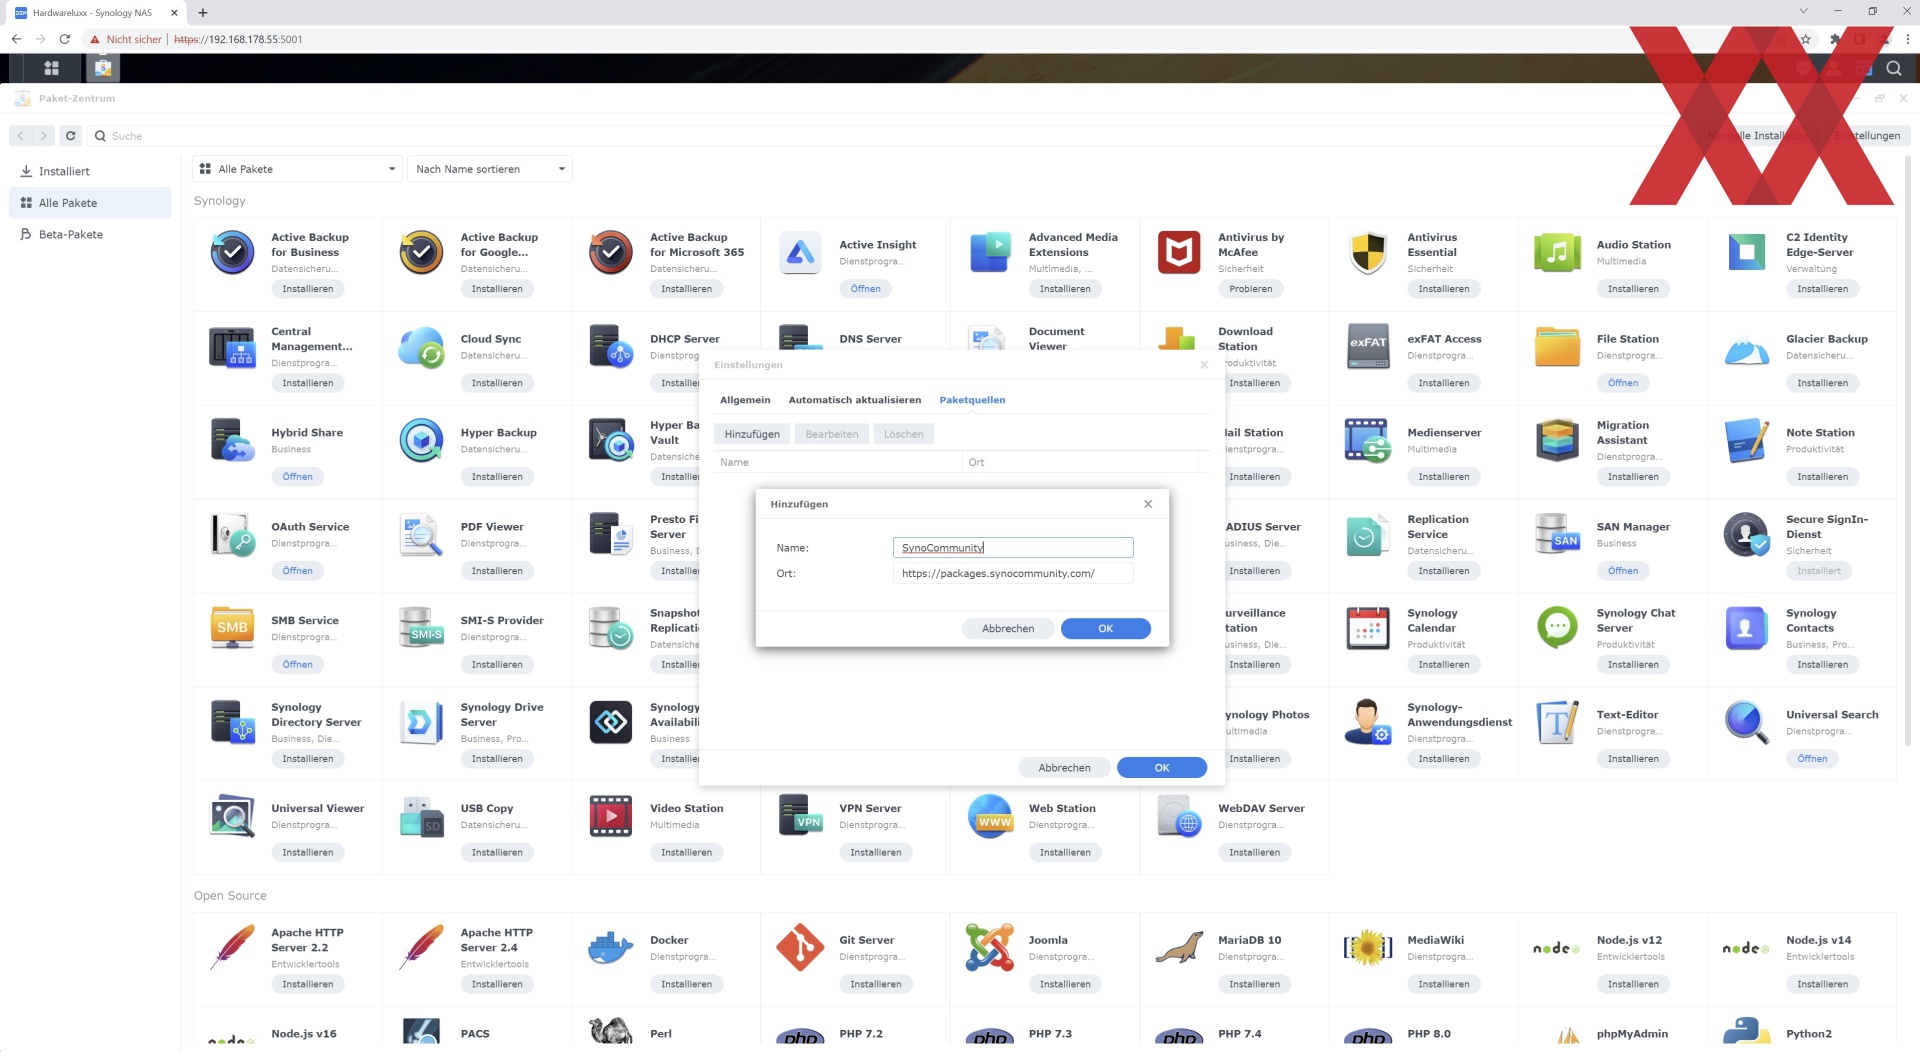Select Installiert in the sidebar
The image size is (1920, 1052).
(x=91, y=171)
